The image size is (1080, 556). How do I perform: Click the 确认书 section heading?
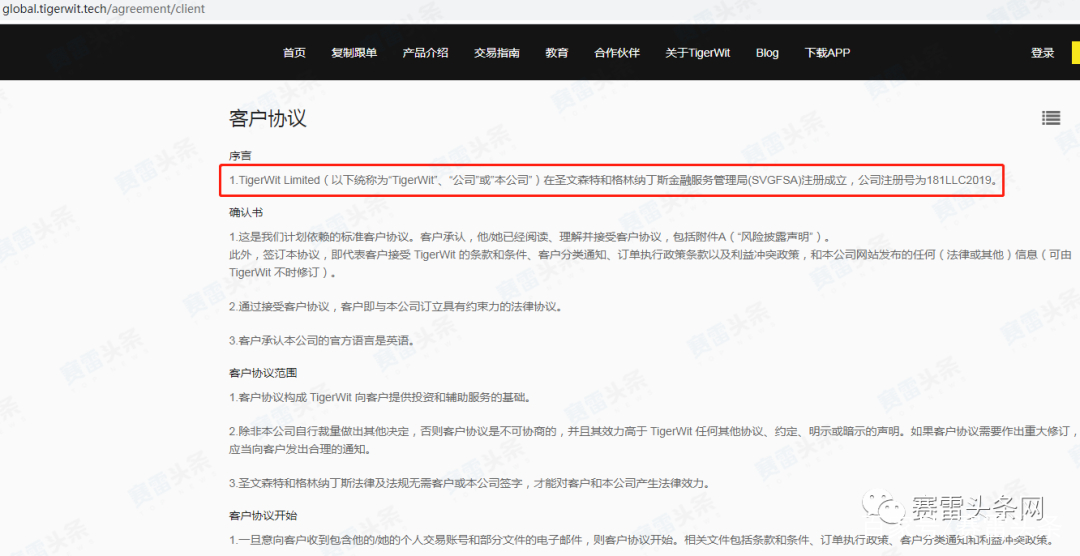click(246, 213)
